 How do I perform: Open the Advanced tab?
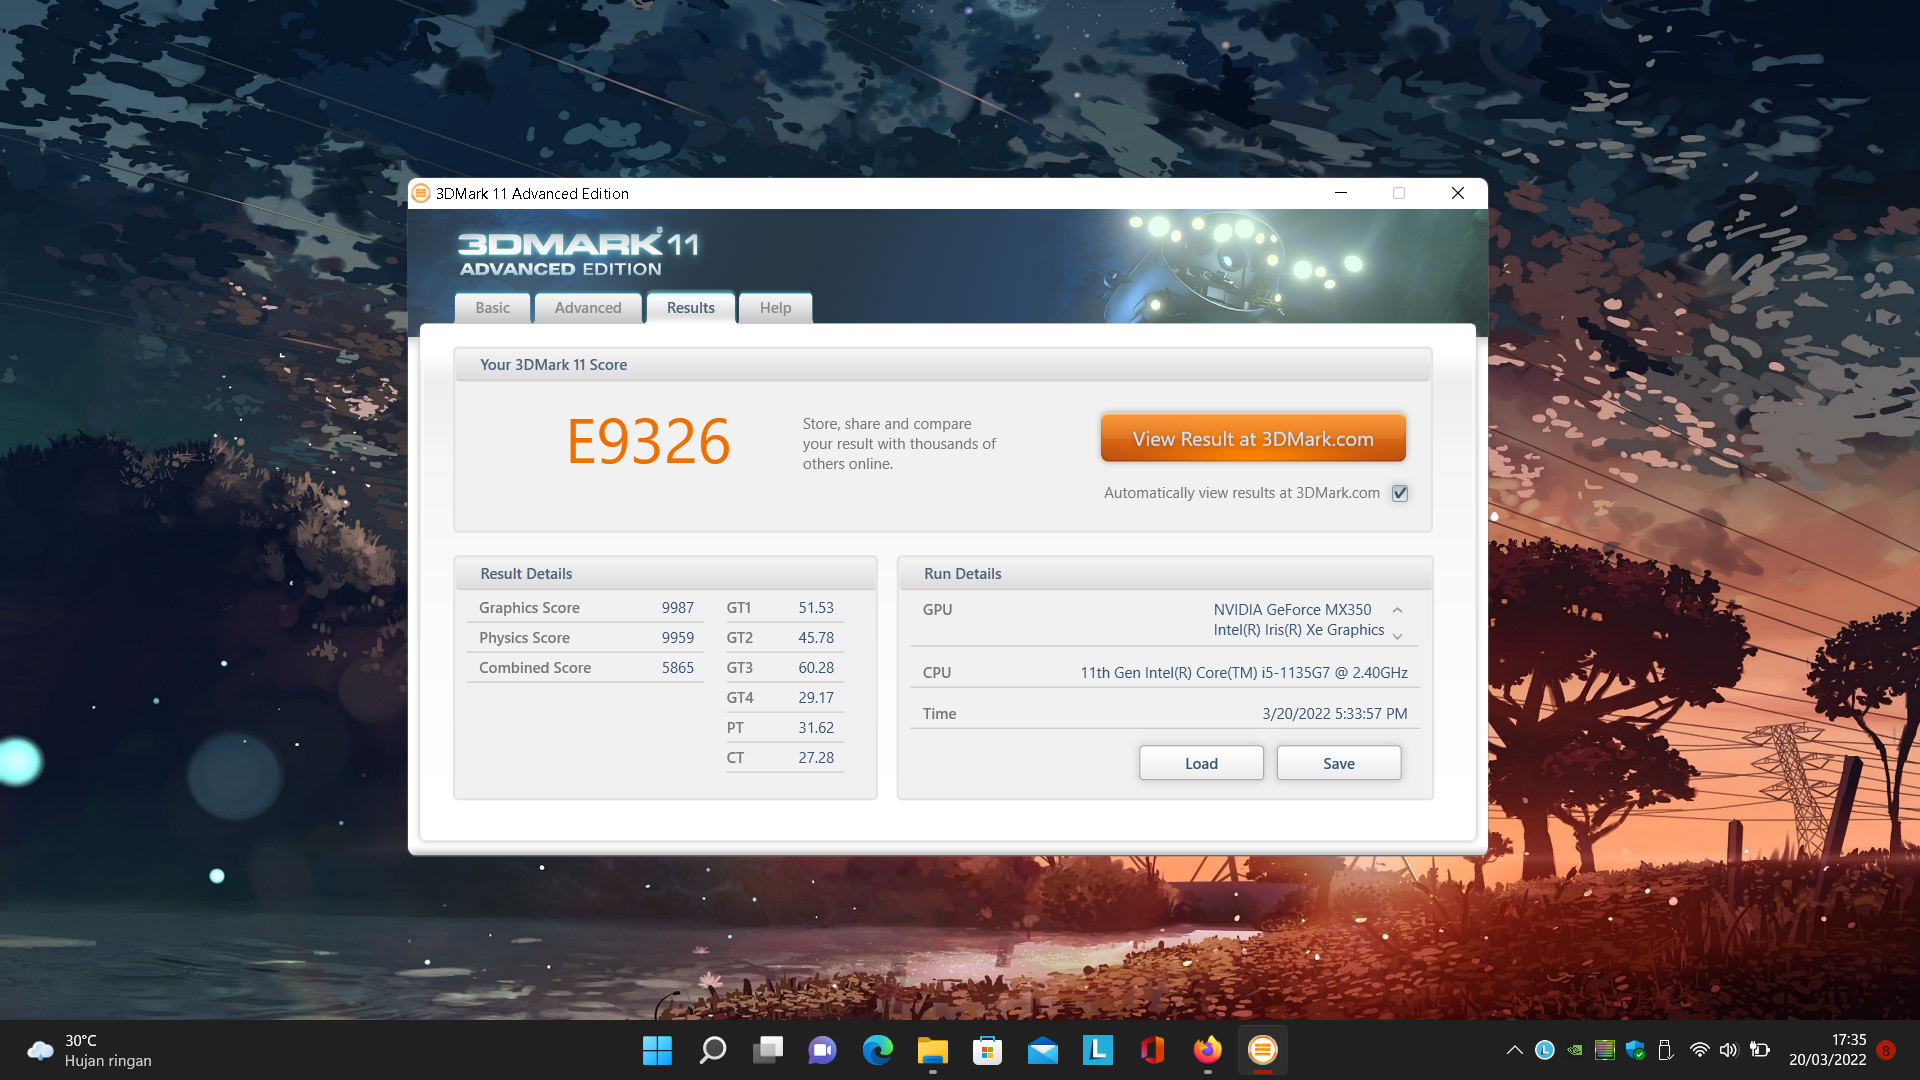(x=588, y=308)
